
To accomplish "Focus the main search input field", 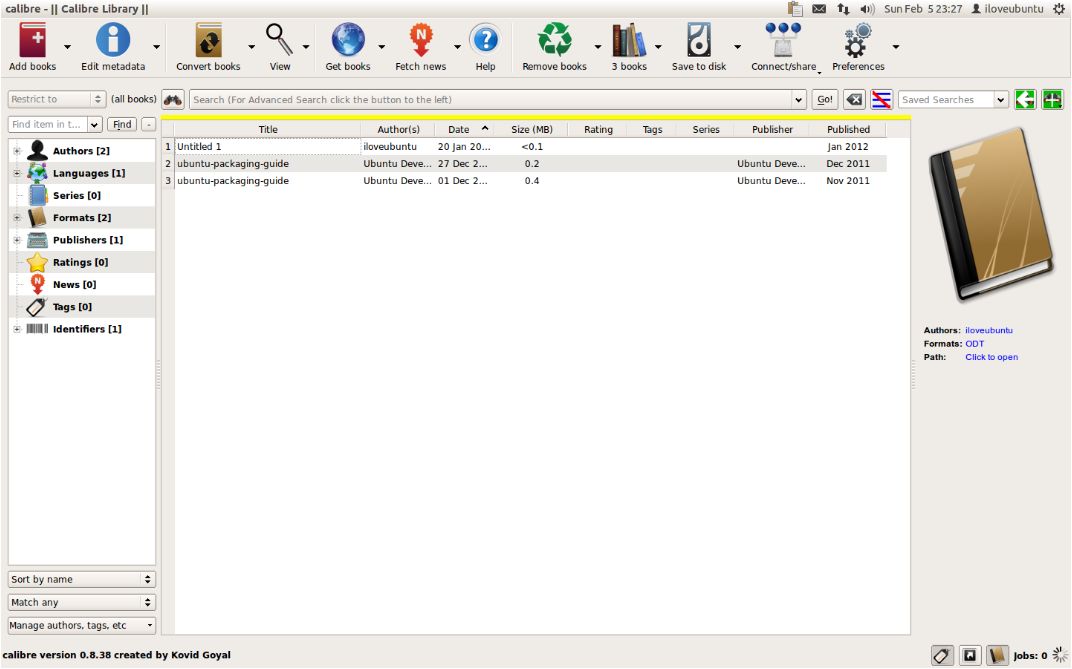I will pyautogui.click(x=491, y=100).
